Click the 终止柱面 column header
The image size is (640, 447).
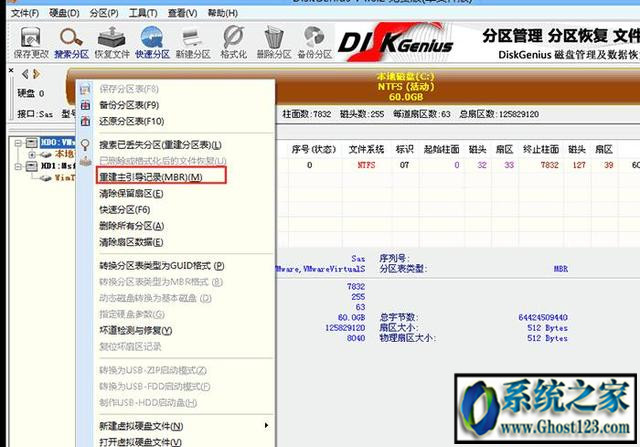(541, 149)
